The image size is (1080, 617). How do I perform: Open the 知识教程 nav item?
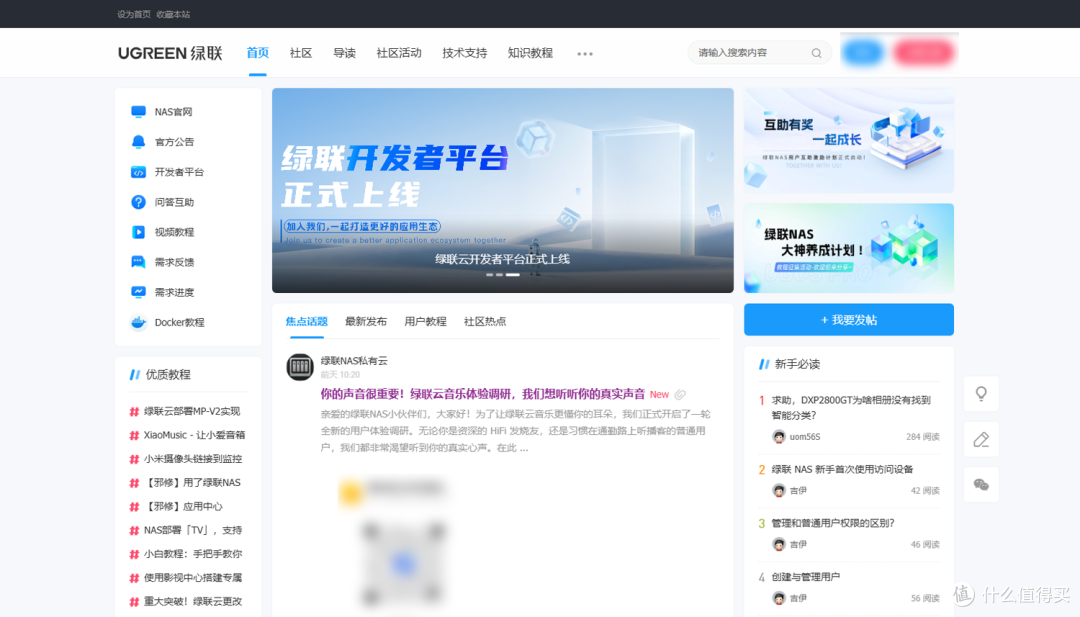530,53
